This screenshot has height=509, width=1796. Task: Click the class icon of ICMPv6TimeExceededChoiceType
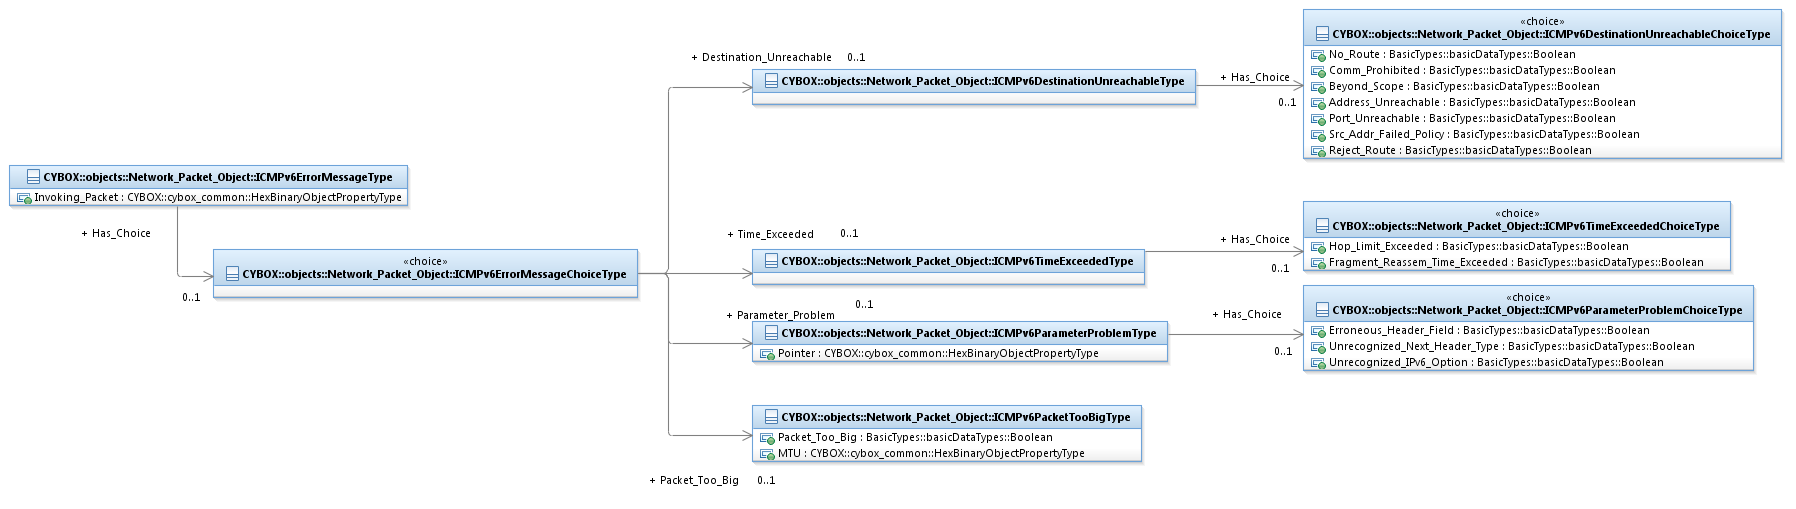tap(1322, 226)
